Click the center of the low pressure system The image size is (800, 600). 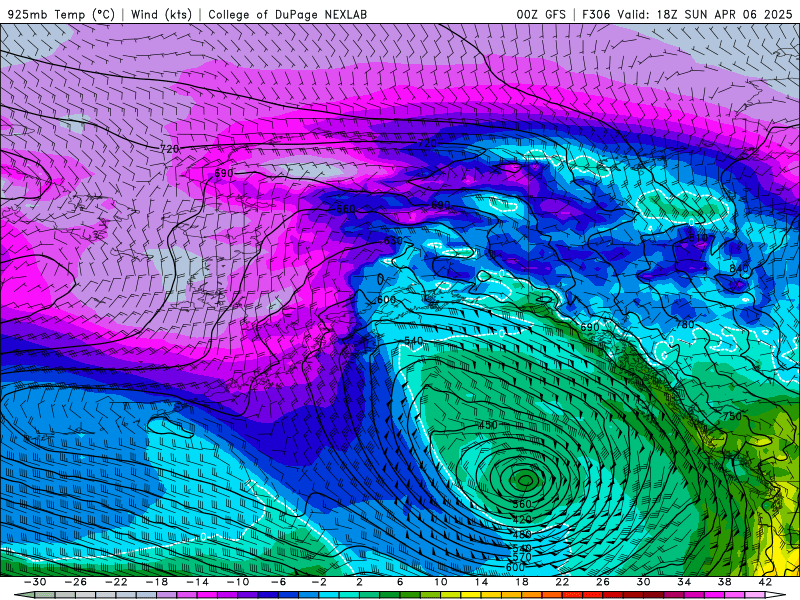526,480
